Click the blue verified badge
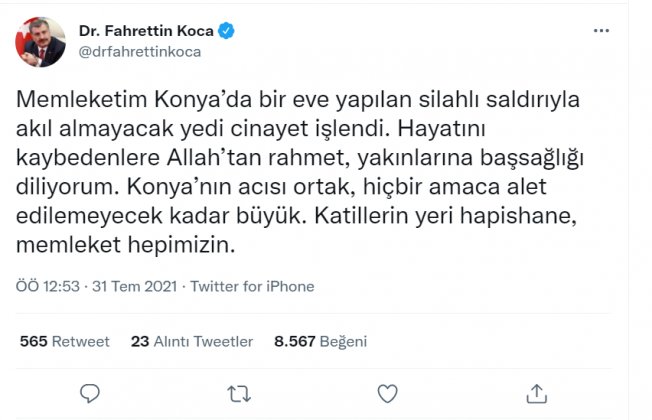Screen dimensions: 652x420 pos(226,31)
